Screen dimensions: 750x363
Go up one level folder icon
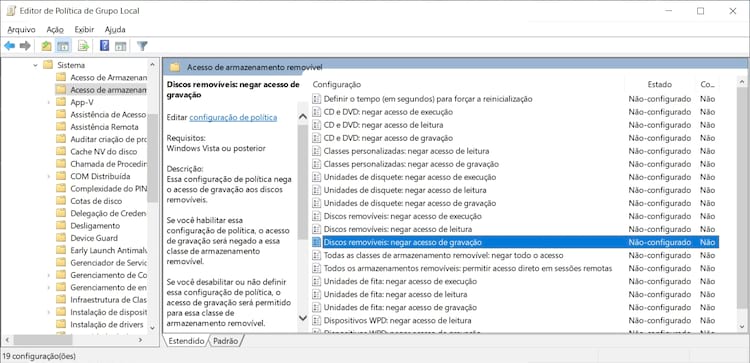(46, 46)
